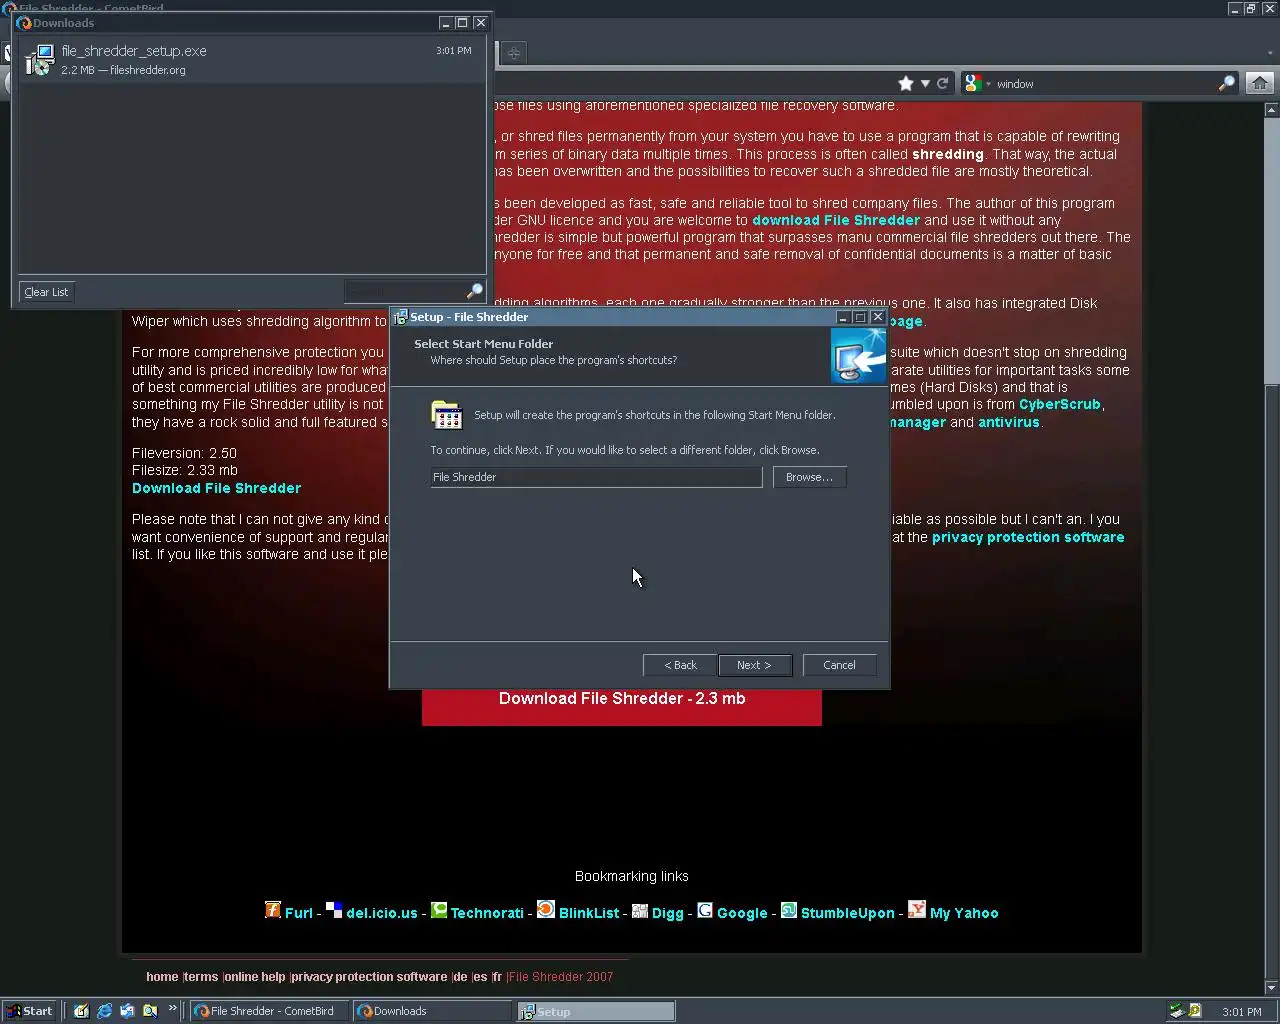Click the Digg bookmarking icon
Screen dimensions: 1280x1024
pyautogui.click(x=640, y=910)
